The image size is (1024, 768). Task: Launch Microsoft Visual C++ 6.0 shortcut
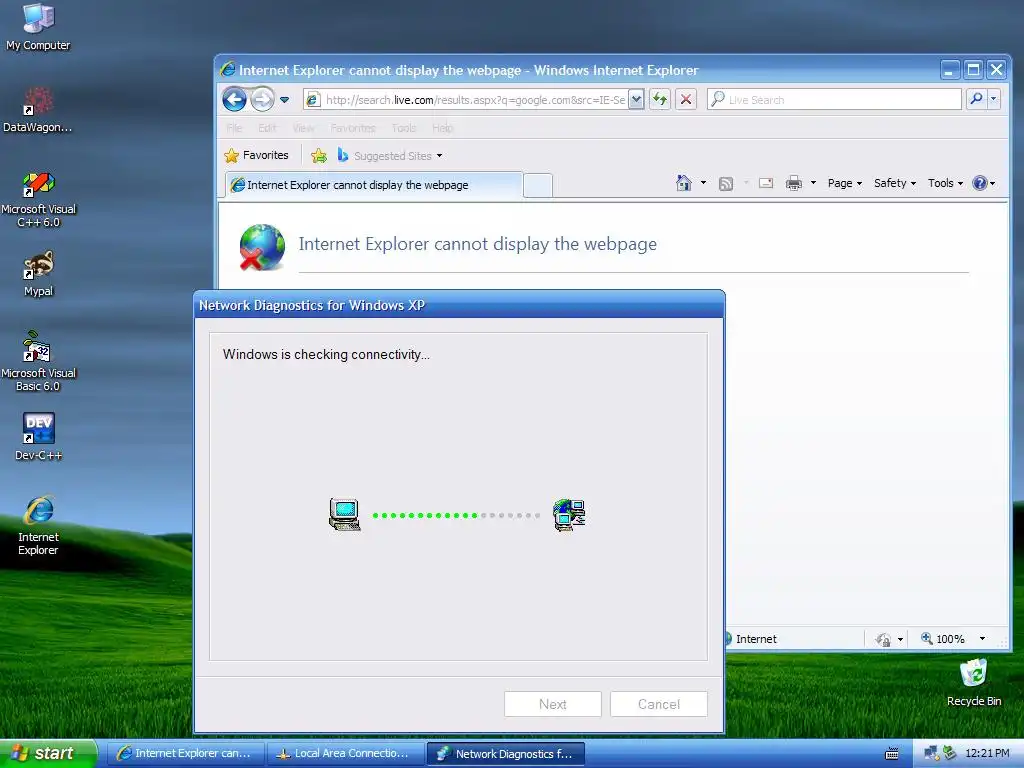[38, 199]
